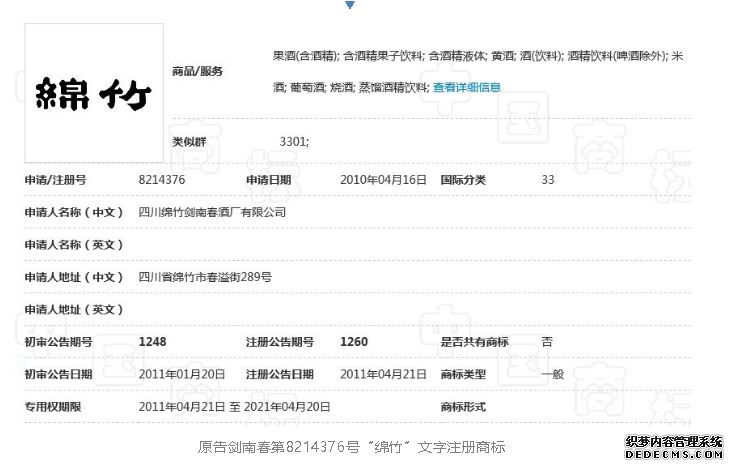Click the caption 原告剑南春第8214376号“绵竹”文字注册商标
Image resolution: width=734 pixels, height=469 pixels.
tap(352, 447)
